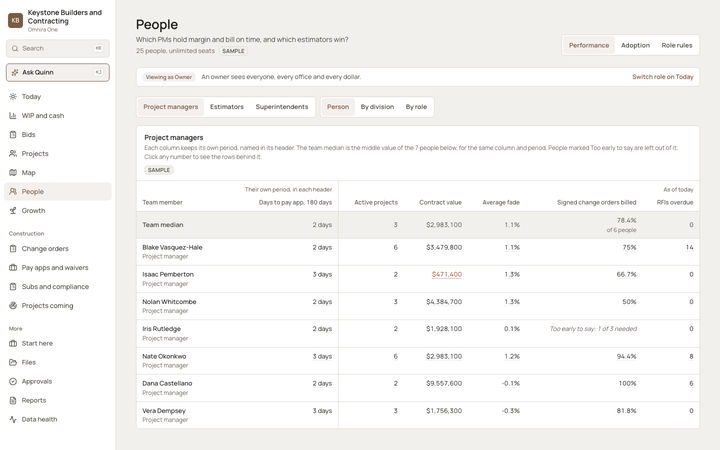Click the document icon beside Reports
The width and height of the screenshot is (720, 450).
13,400
